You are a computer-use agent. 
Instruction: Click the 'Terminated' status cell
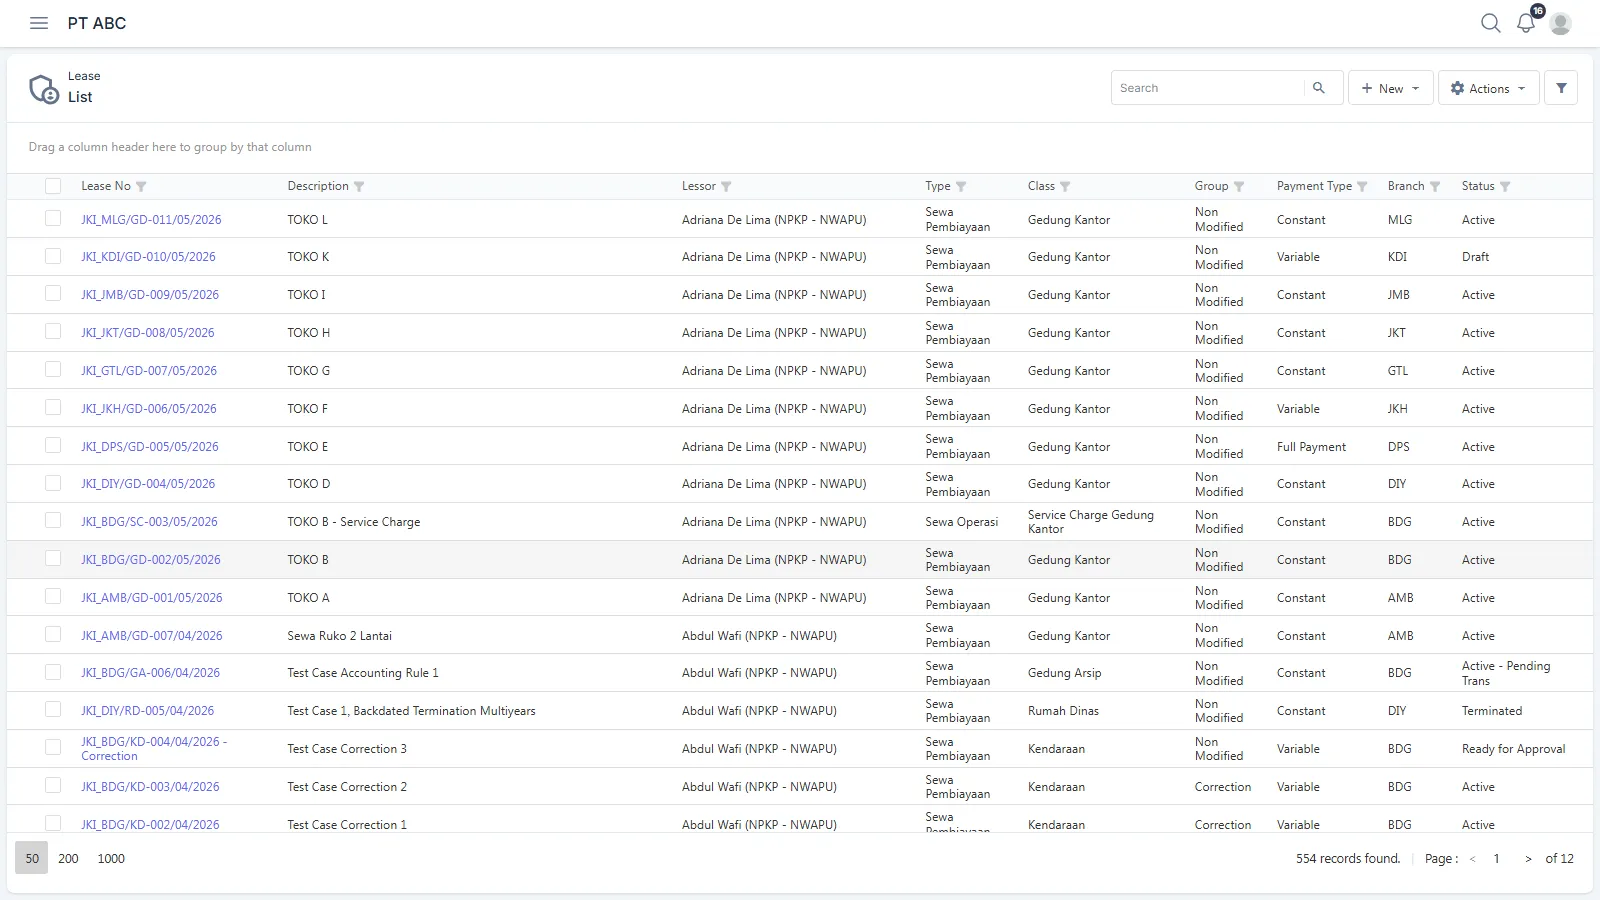(1492, 711)
